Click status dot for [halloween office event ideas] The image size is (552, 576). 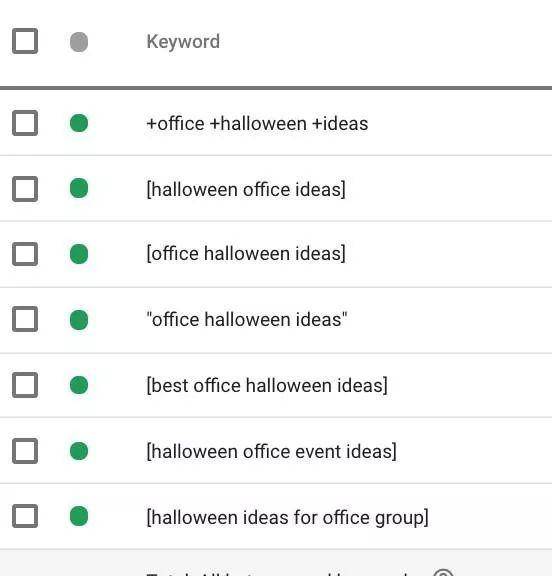click(x=79, y=451)
